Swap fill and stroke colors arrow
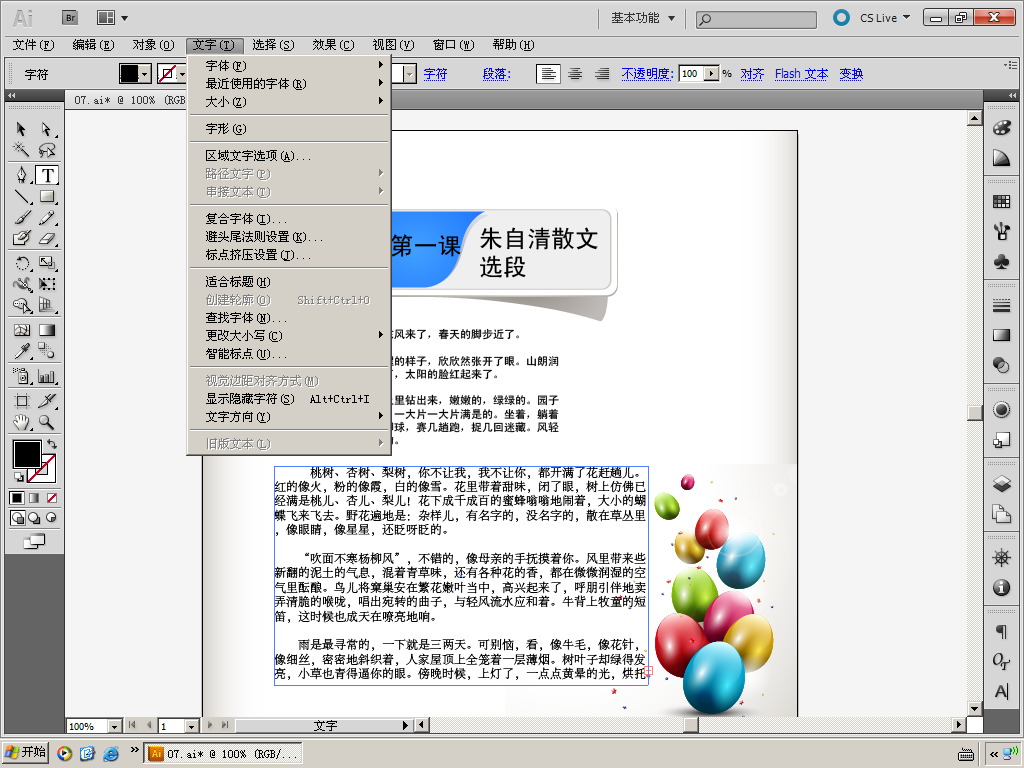This screenshot has width=1024, height=768. tap(52, 444)
